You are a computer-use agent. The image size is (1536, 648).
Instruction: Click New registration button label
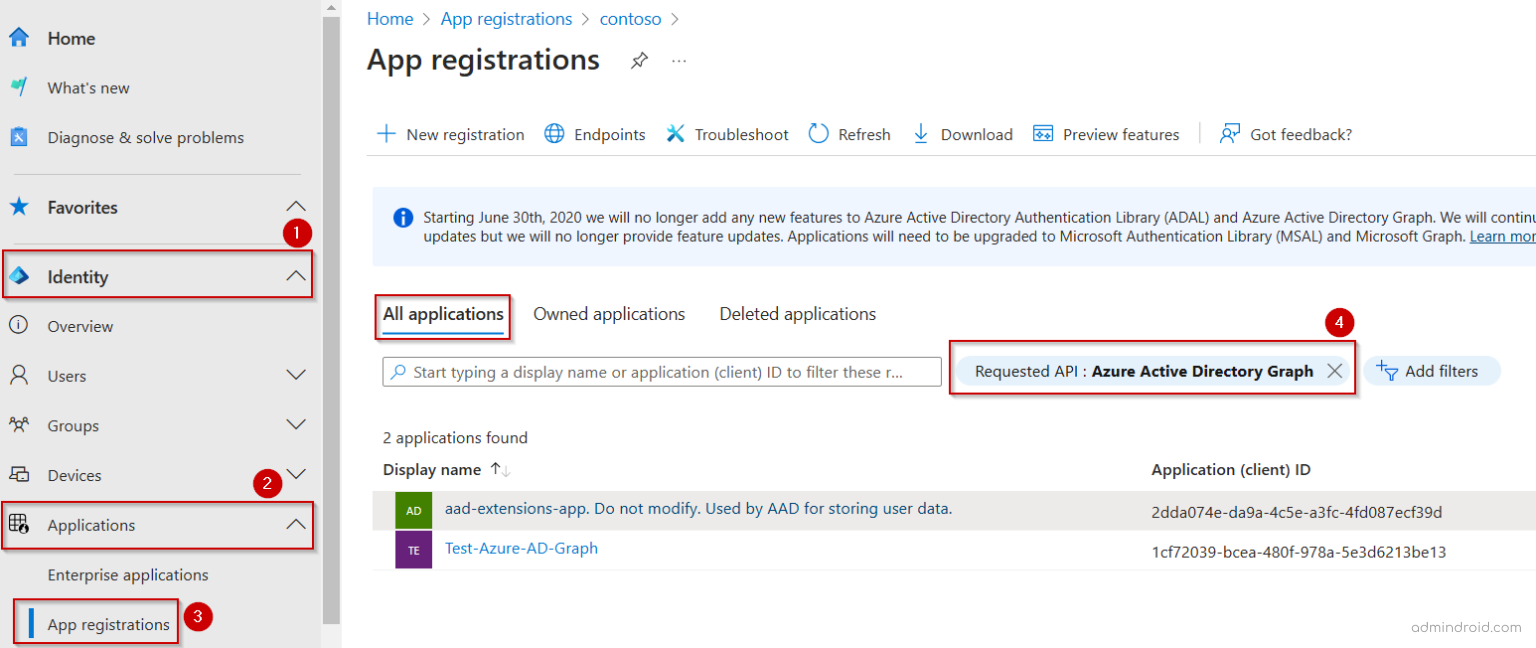point(465,134)
